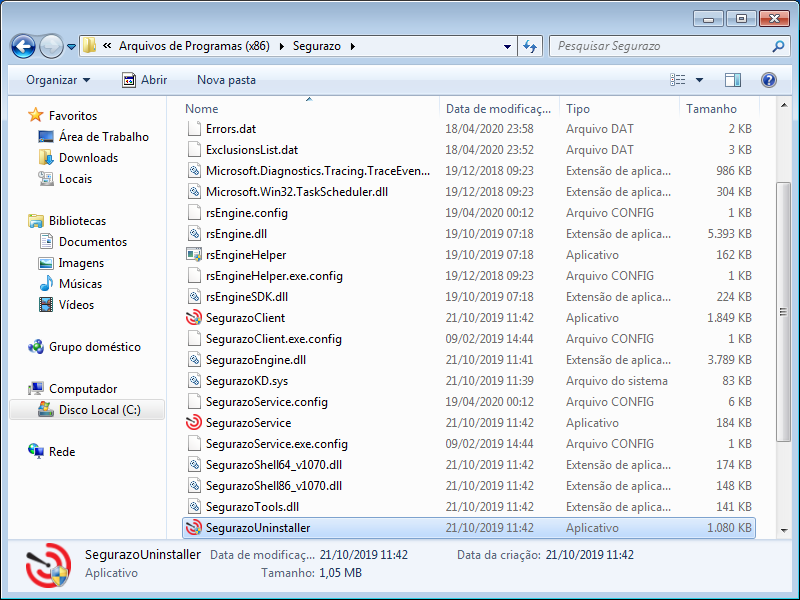
Task: Select the SegurazoService application icon
Action: tap(194, 422)
